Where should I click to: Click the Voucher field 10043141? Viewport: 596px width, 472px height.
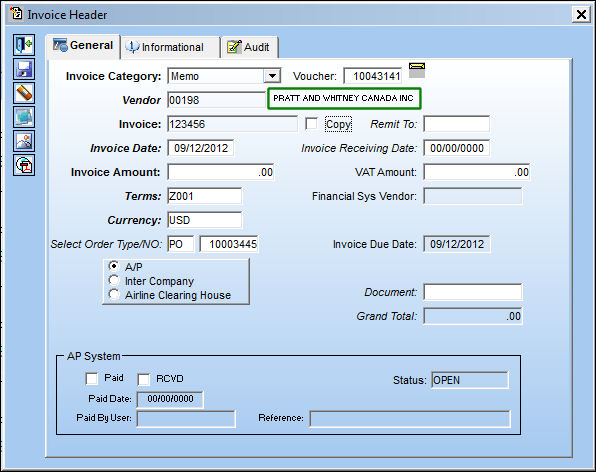pyautogui.click(x=372, y=76)
